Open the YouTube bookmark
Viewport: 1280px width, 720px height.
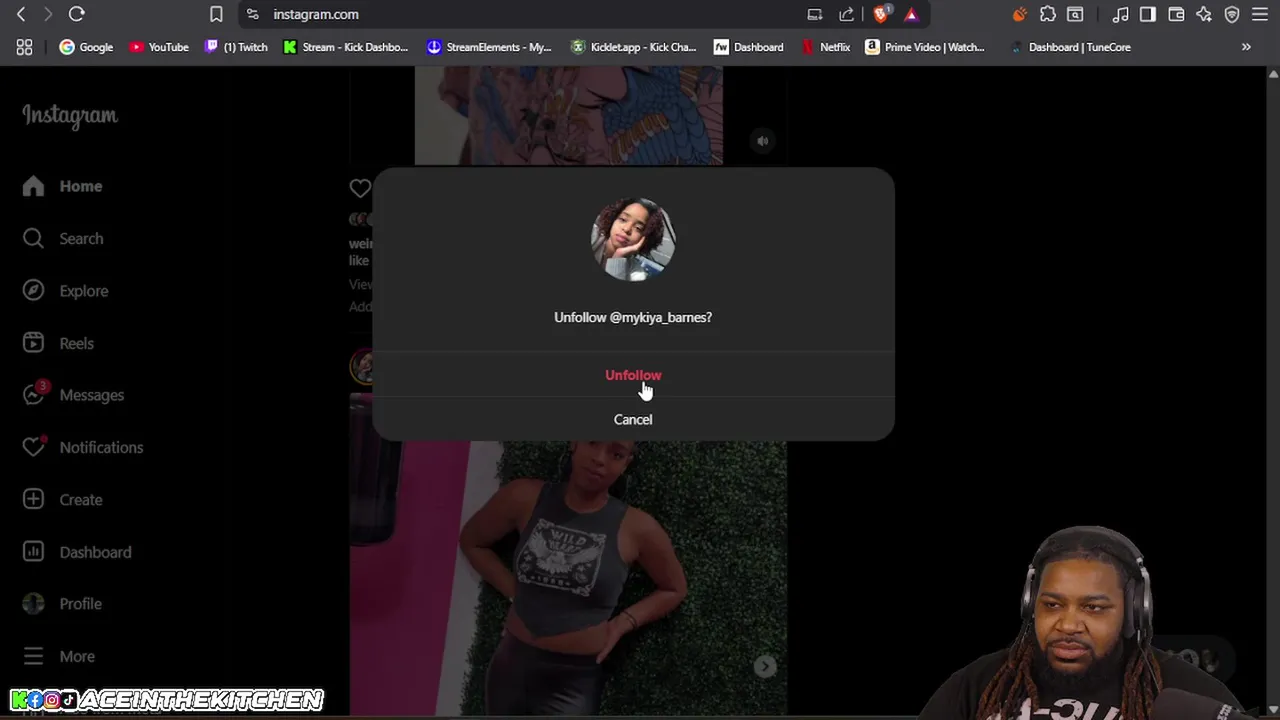point(158,47)
